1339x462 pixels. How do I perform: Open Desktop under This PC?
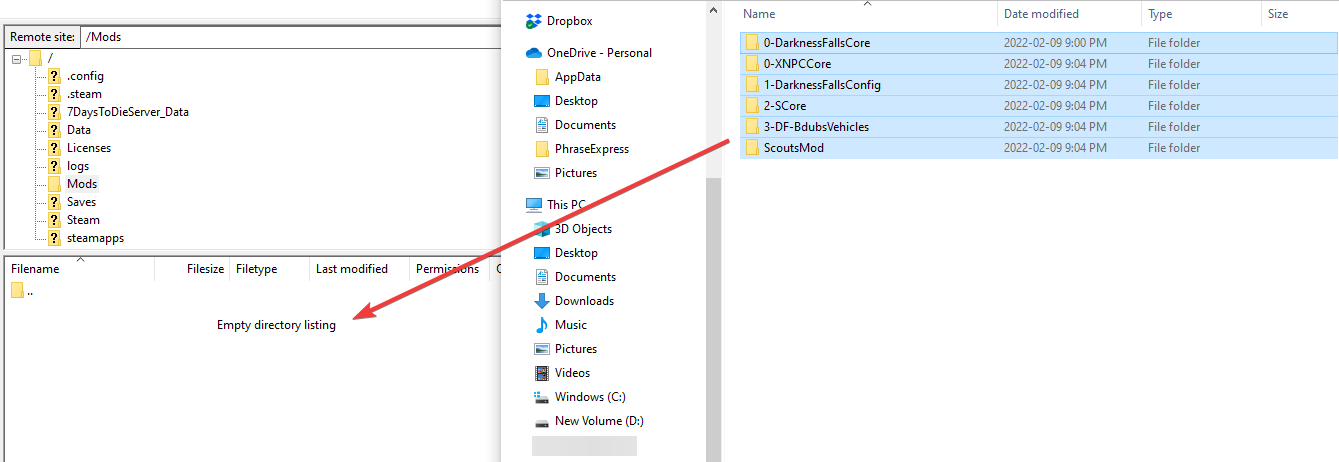[576, 253]
